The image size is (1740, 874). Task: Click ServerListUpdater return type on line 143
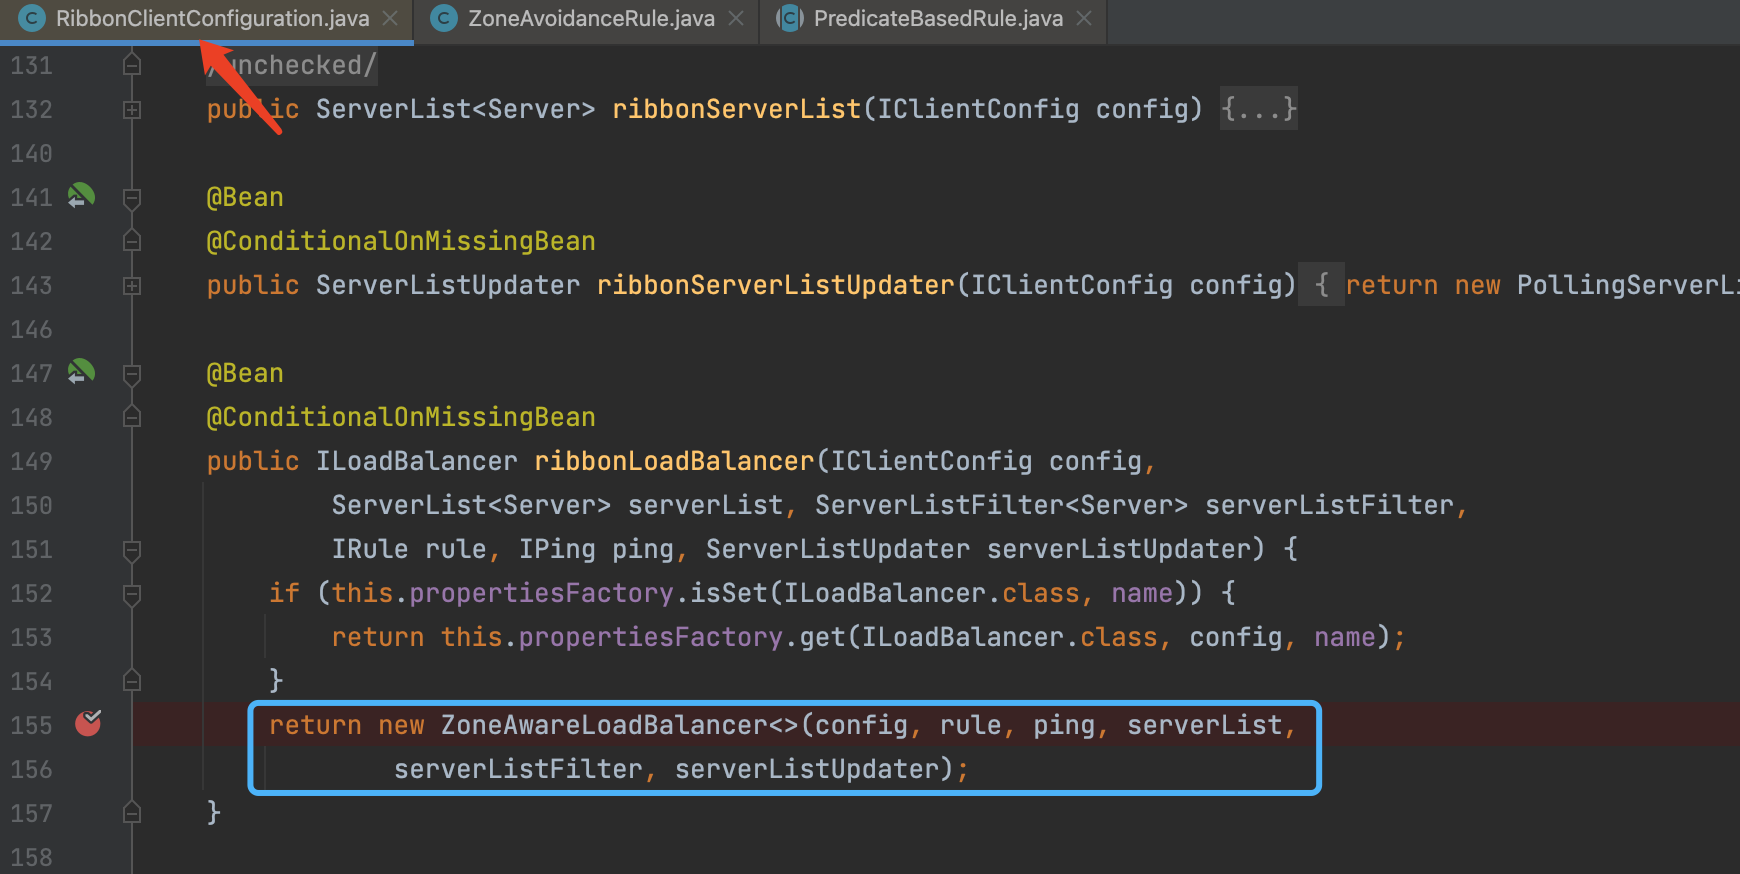(448, 285)
